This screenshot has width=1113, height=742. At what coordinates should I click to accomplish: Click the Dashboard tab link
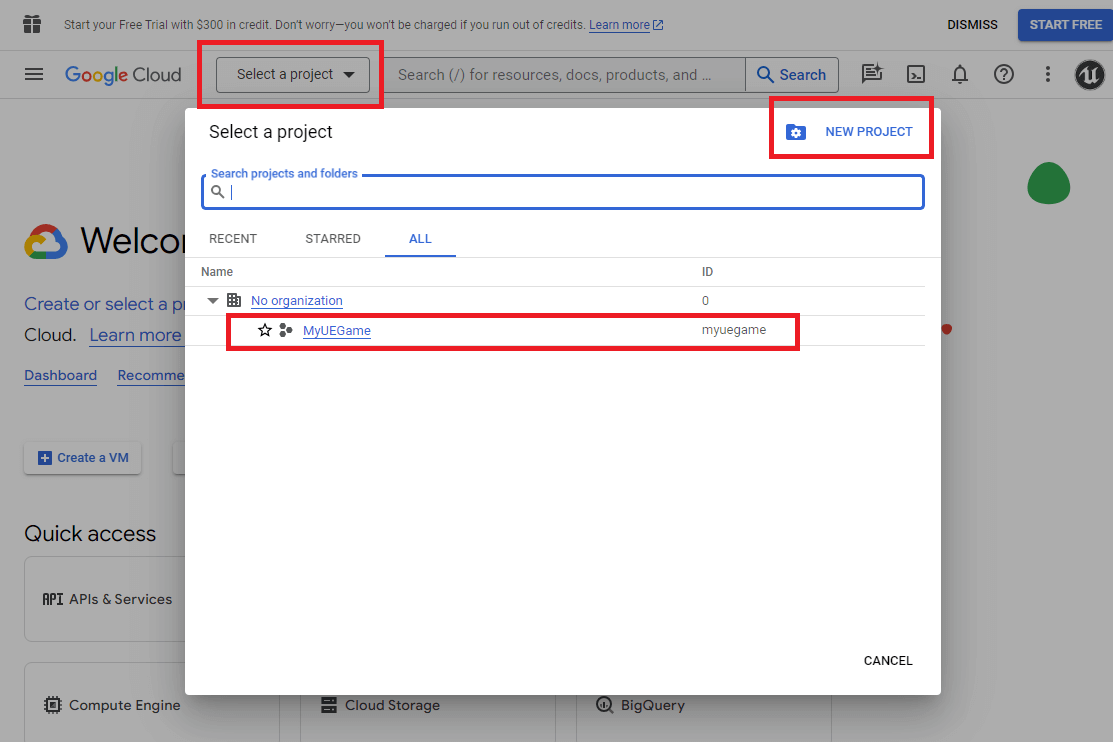(x=60, y=376)
